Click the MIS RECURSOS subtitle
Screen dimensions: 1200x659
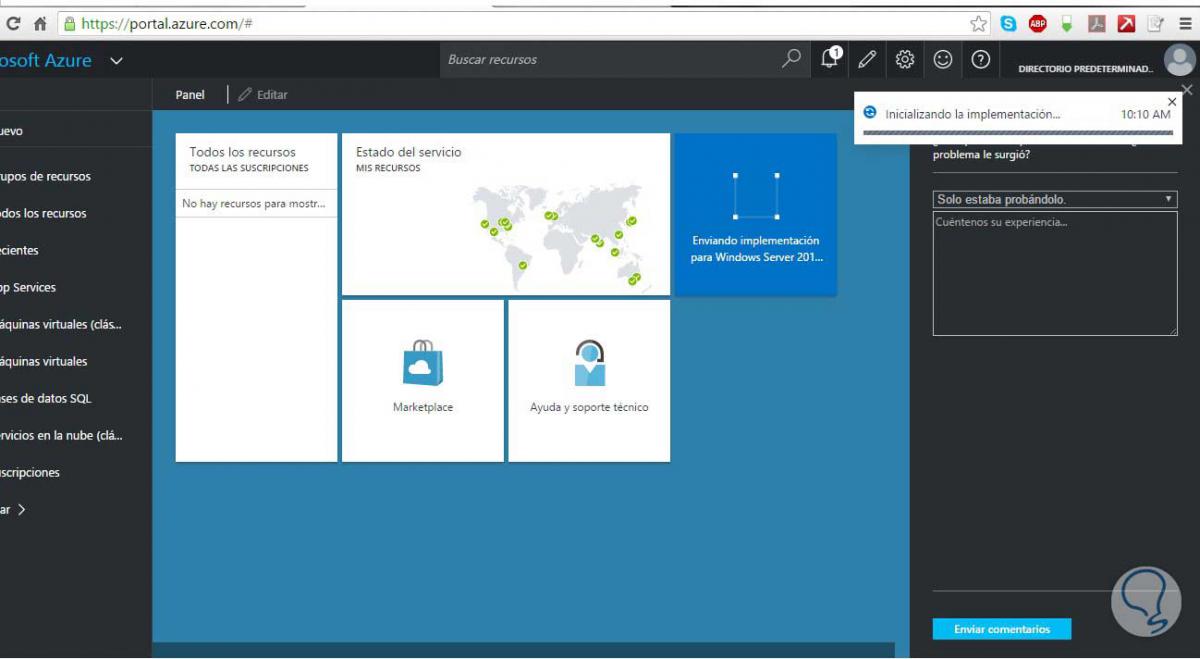388,168
